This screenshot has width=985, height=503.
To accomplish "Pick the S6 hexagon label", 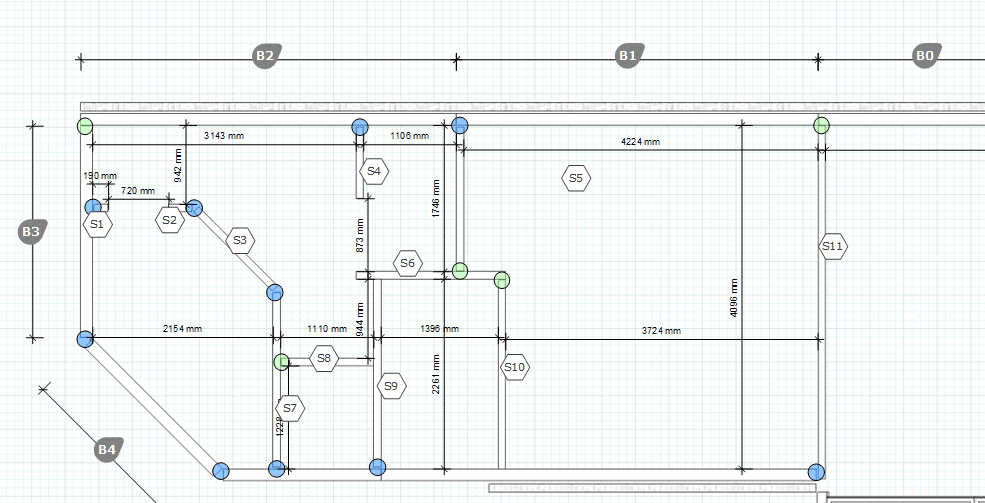I will click(x=407, y=264).
